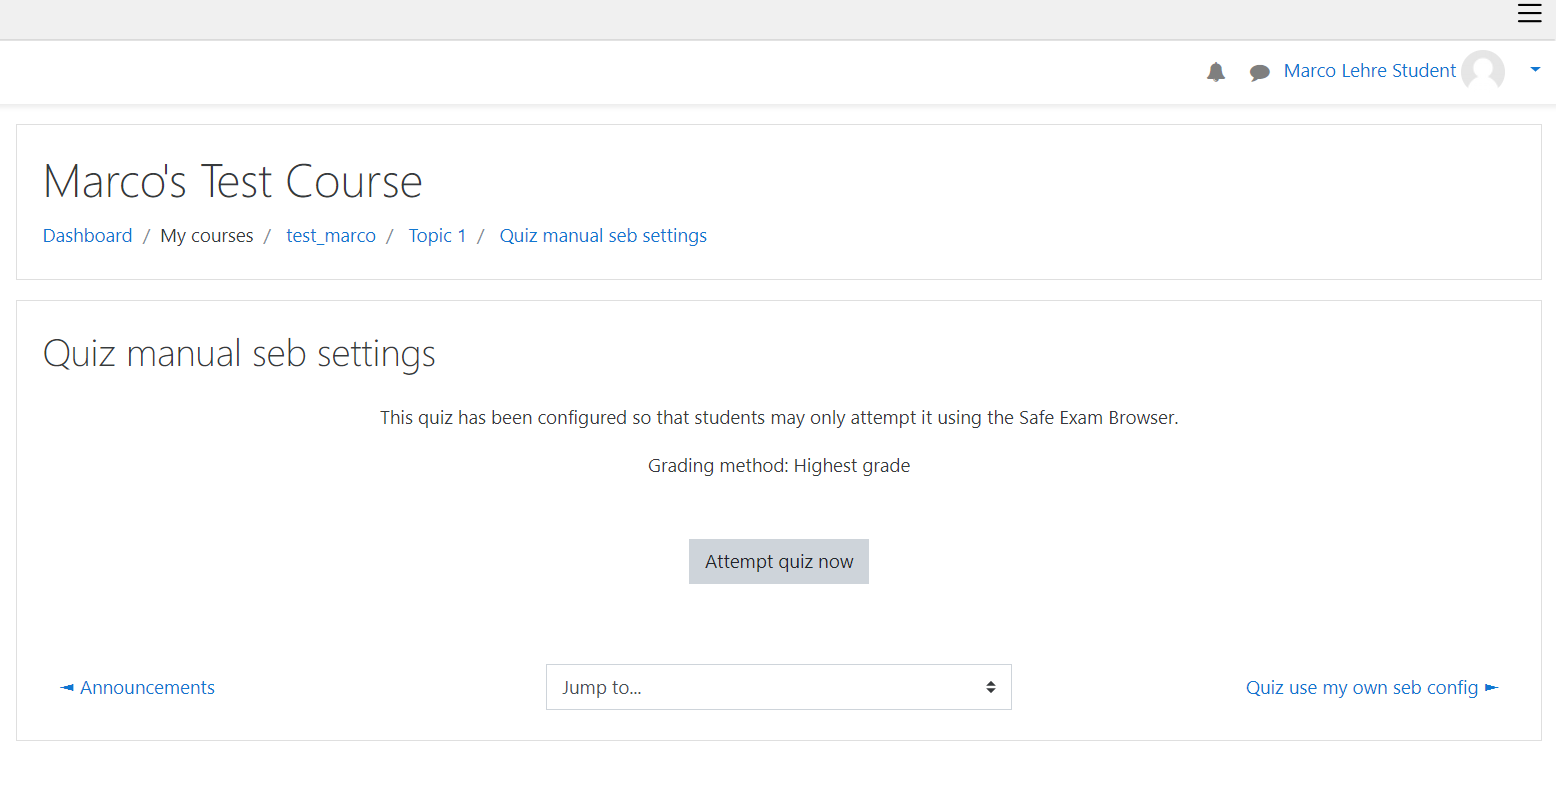This screenshot has height=785, width=1556.
Task: Open the messages chat bubble icon
Action: pyautogui.click(x=1259, y=71)
